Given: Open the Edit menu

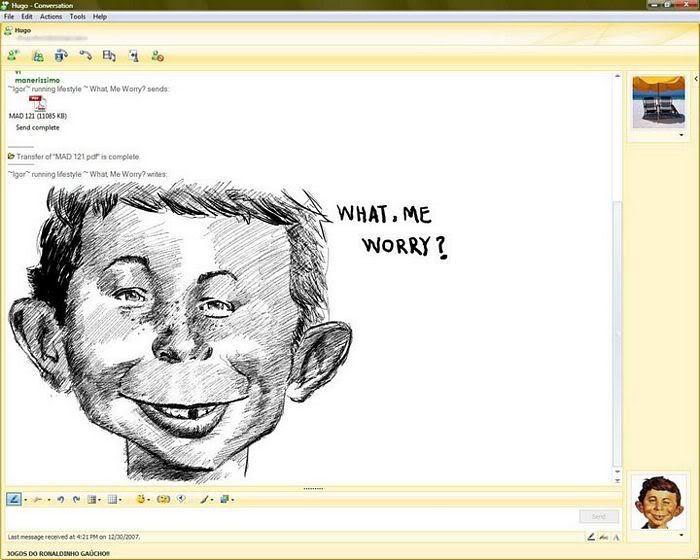Looking at the screenshot, I should (27, 17).
